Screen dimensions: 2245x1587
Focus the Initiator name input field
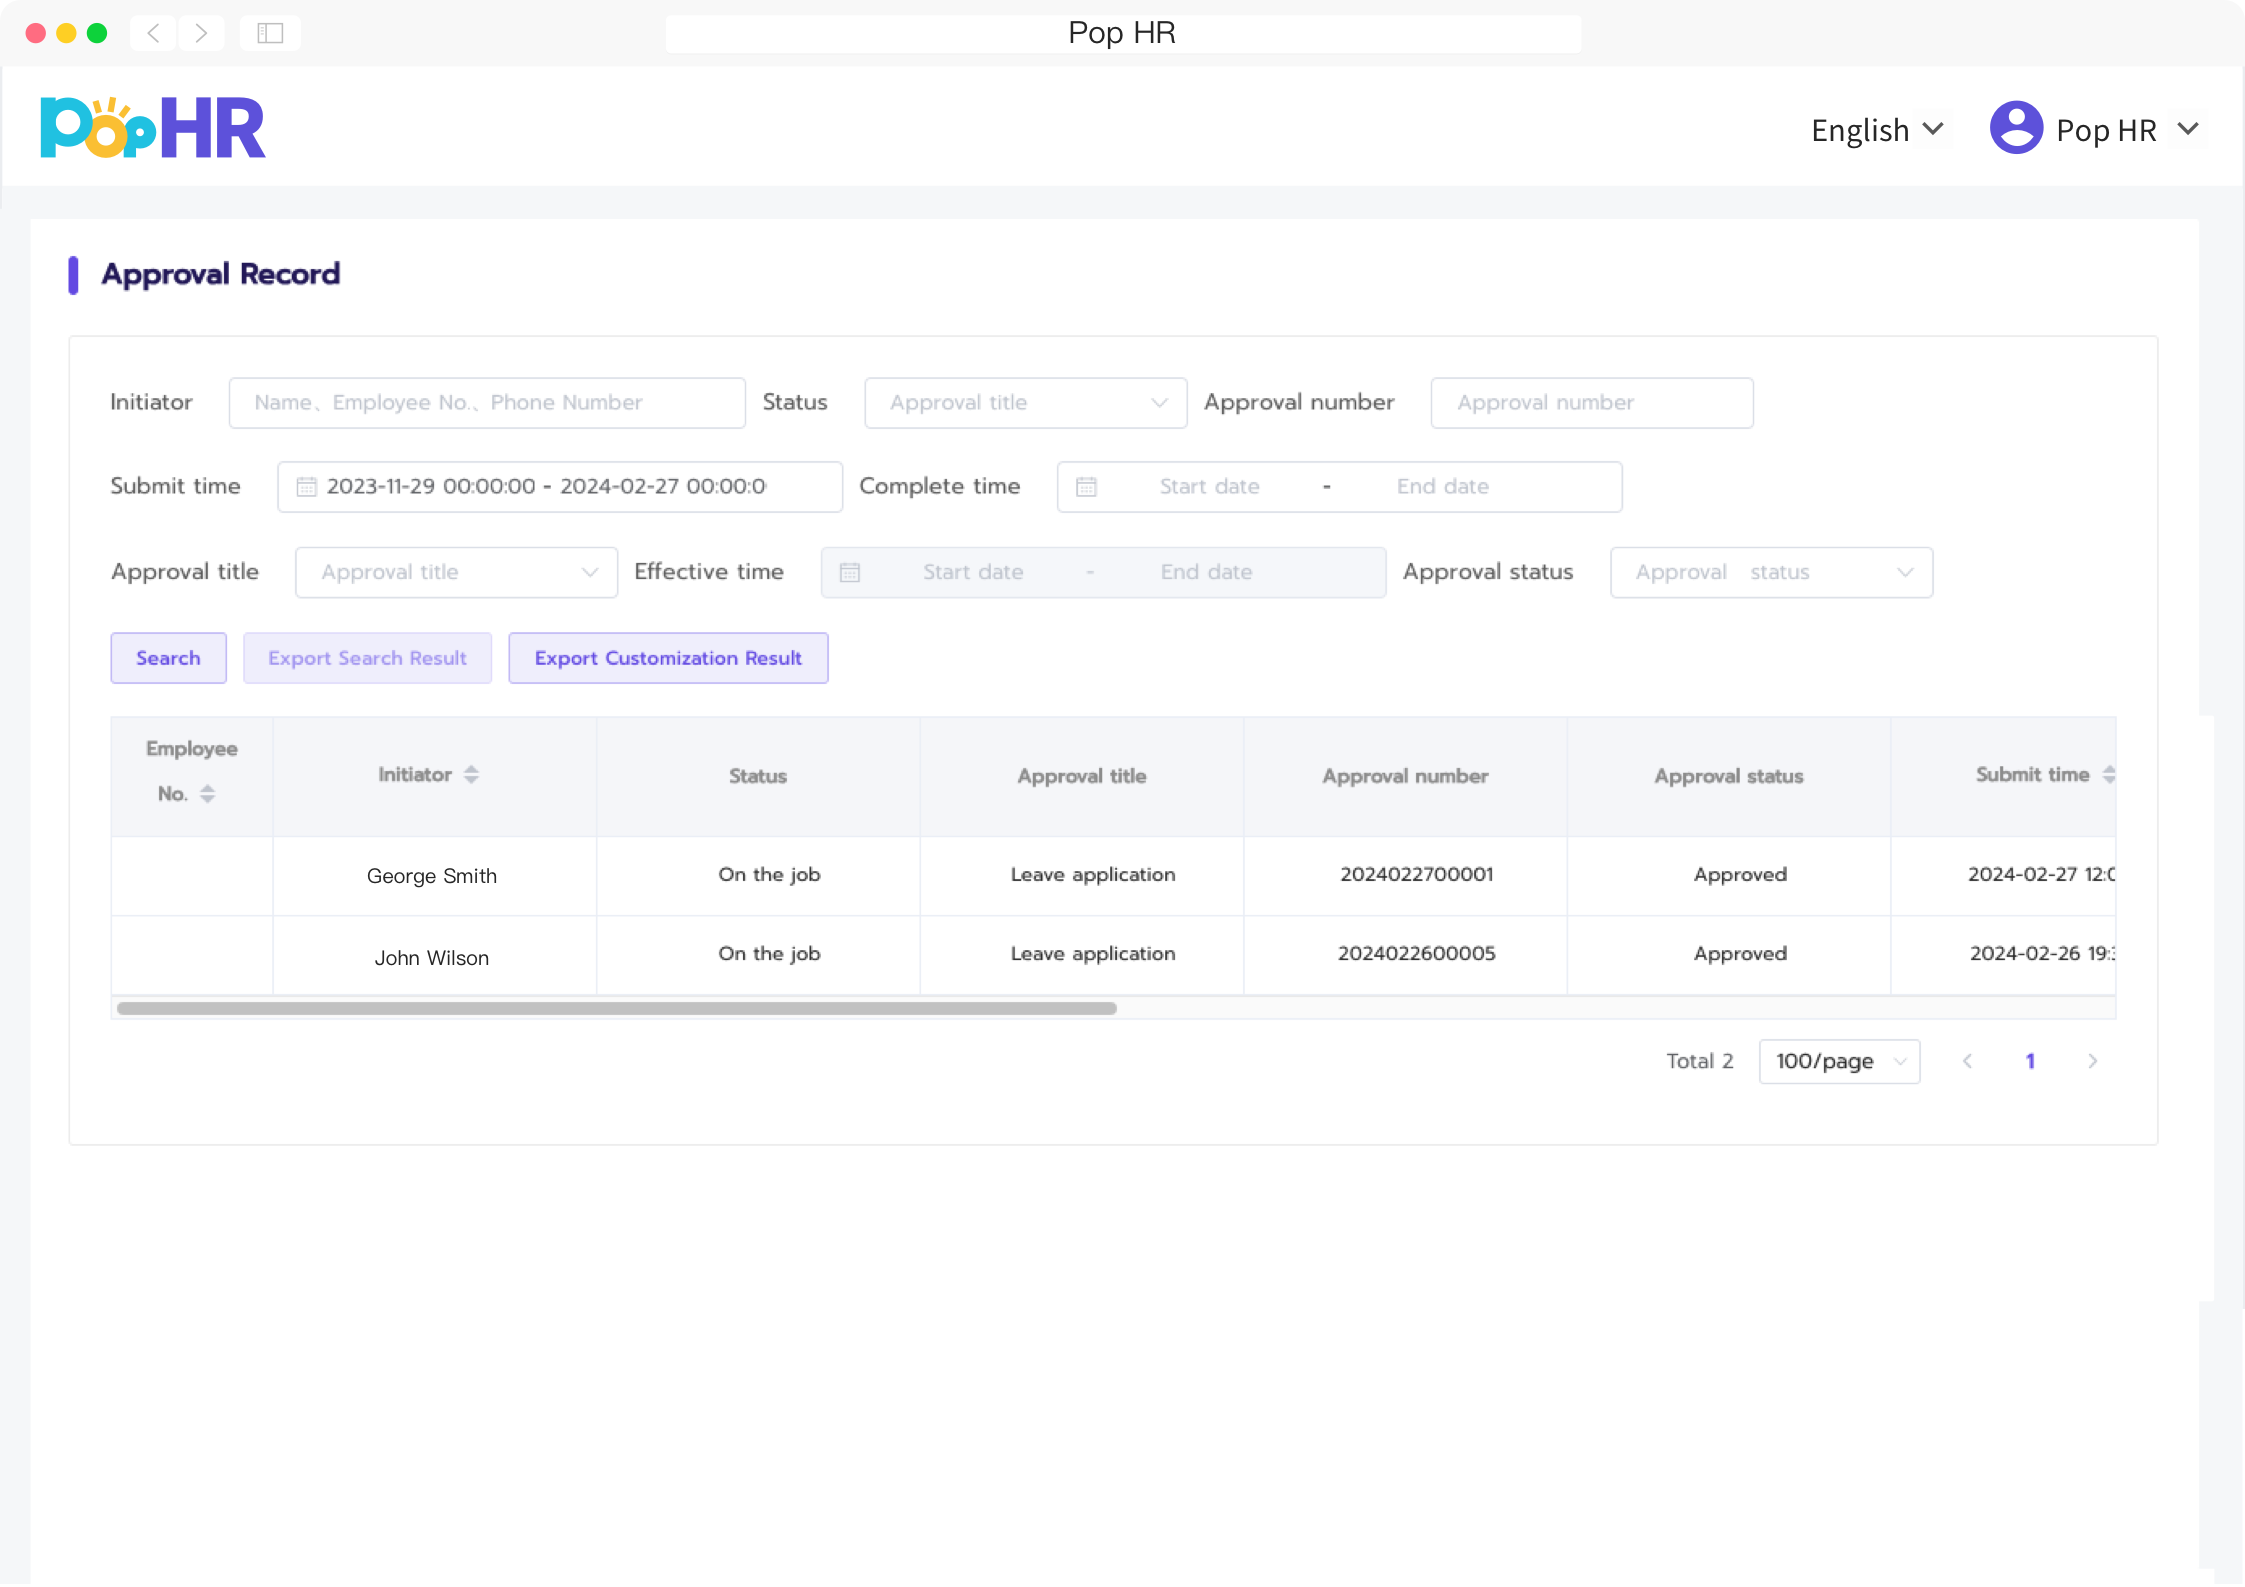pos(486,403)
